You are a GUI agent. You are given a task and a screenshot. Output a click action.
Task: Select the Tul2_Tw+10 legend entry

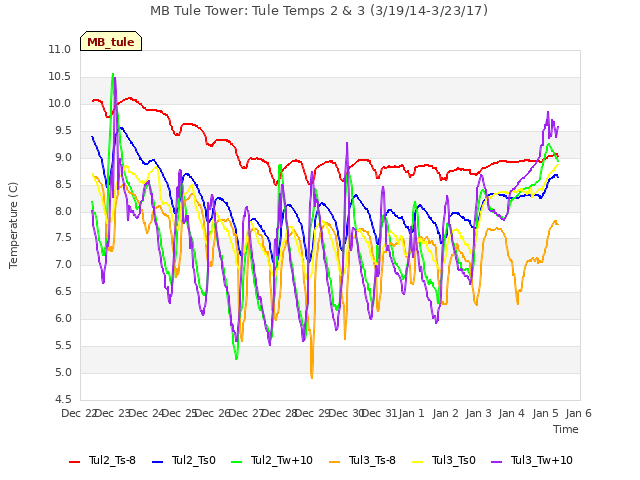(272, 460)
